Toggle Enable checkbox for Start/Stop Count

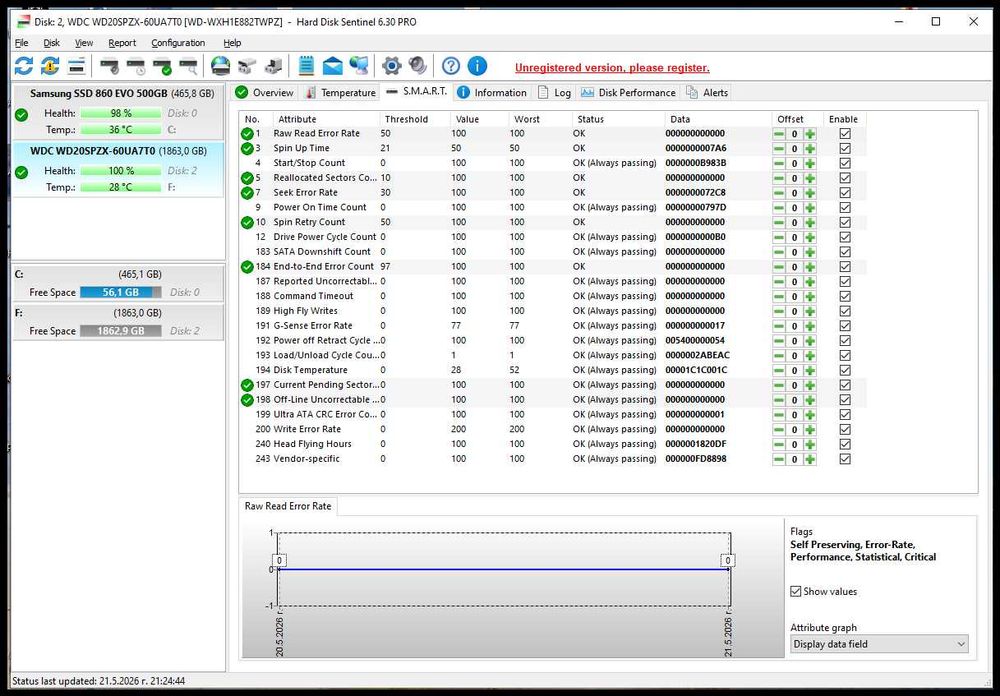click(845, 163)
